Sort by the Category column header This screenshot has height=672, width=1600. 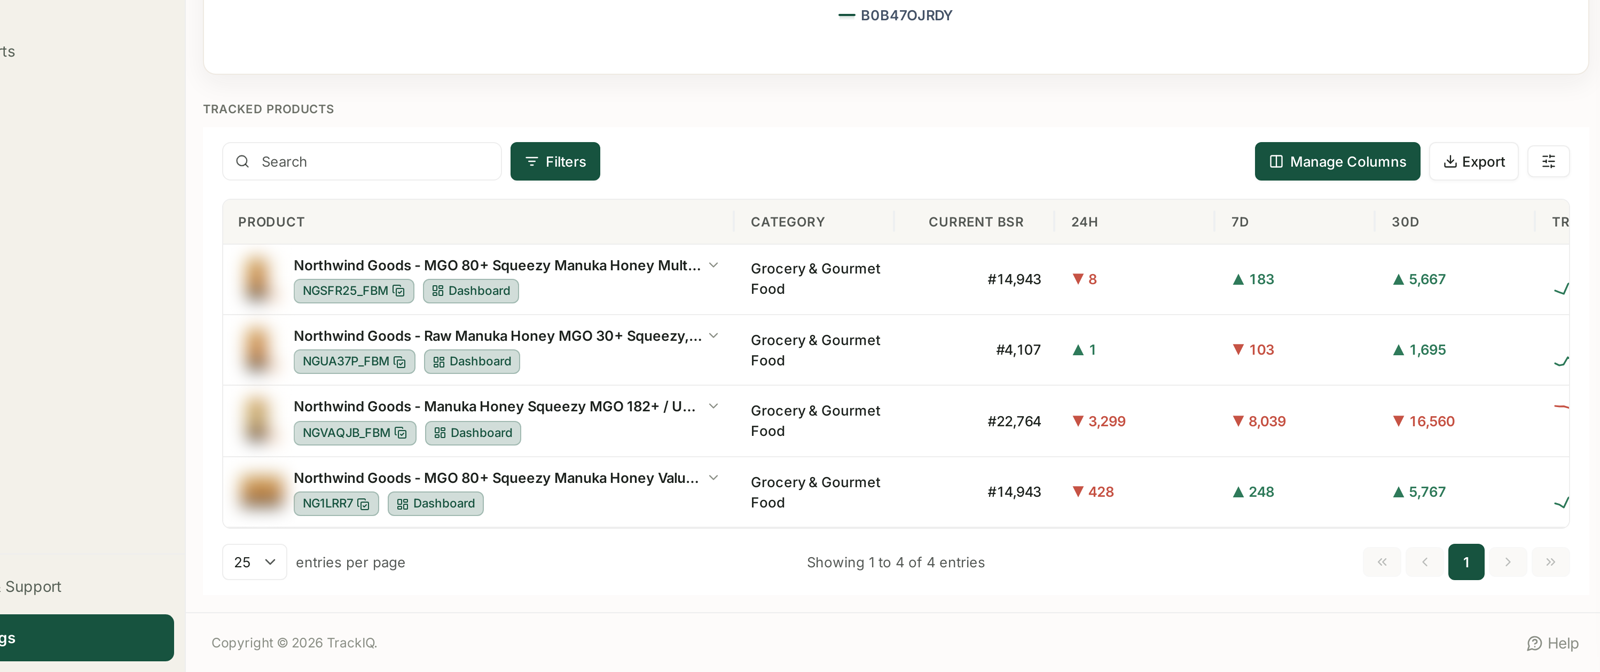788,222
